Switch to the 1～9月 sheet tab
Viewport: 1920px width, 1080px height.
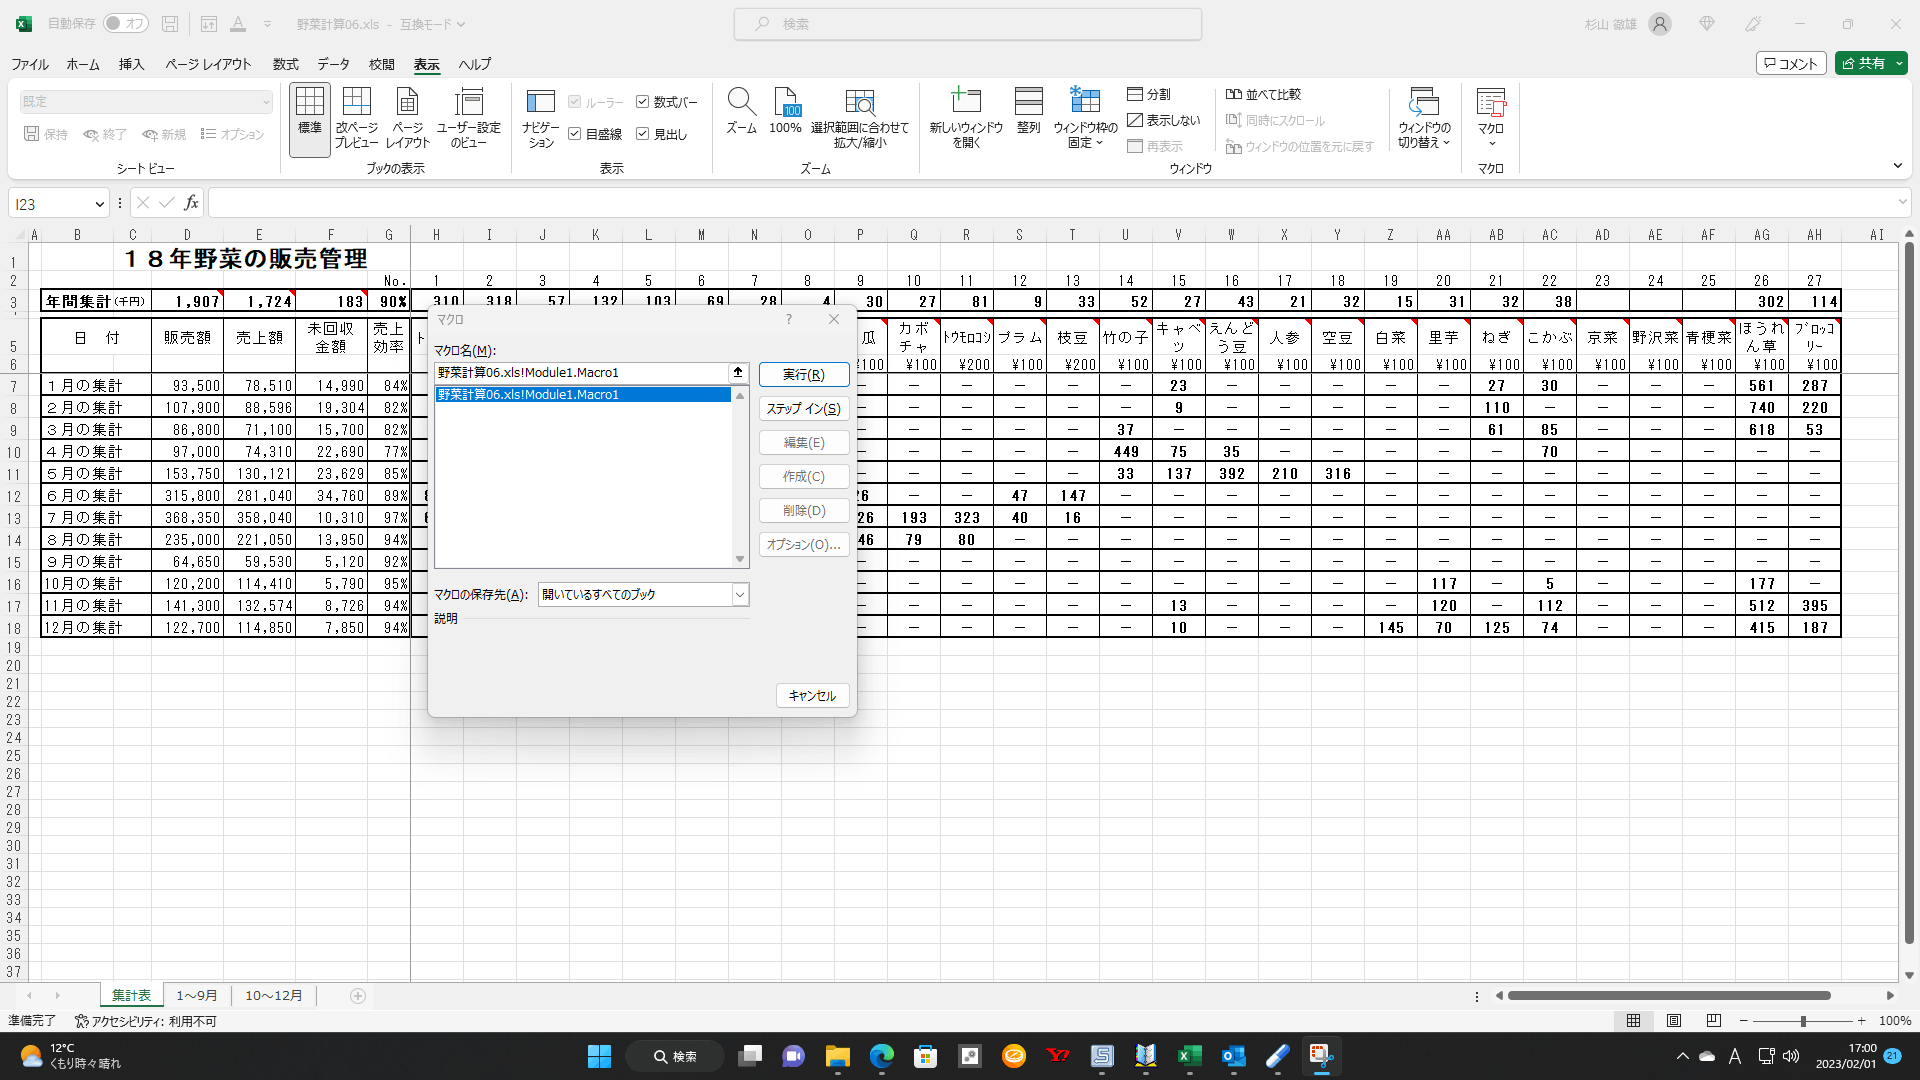coord(196,996)
